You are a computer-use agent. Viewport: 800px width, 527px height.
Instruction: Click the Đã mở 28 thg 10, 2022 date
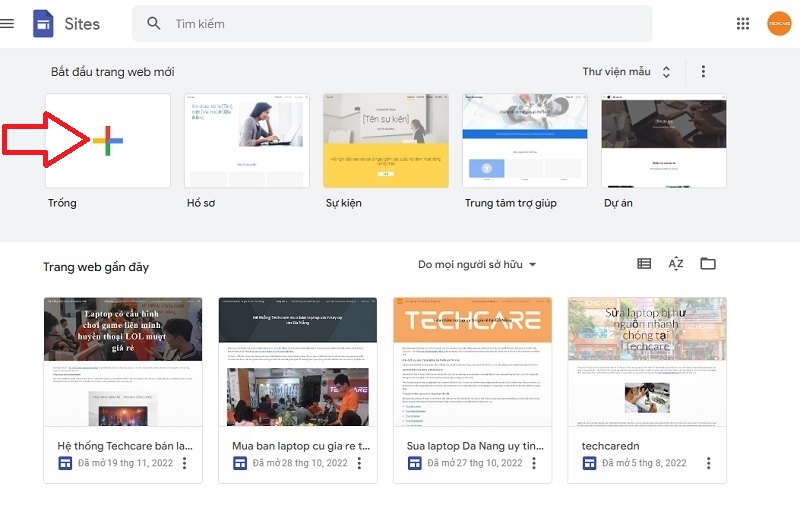pos(300,463)
